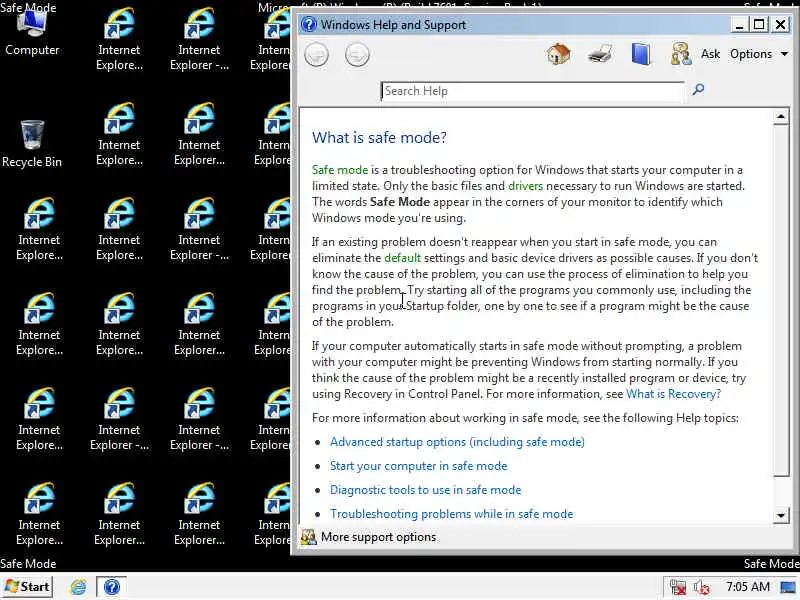Click the Ask people icon
The image size is (800, 600).
pyautogui.click(x=681, y=54)
